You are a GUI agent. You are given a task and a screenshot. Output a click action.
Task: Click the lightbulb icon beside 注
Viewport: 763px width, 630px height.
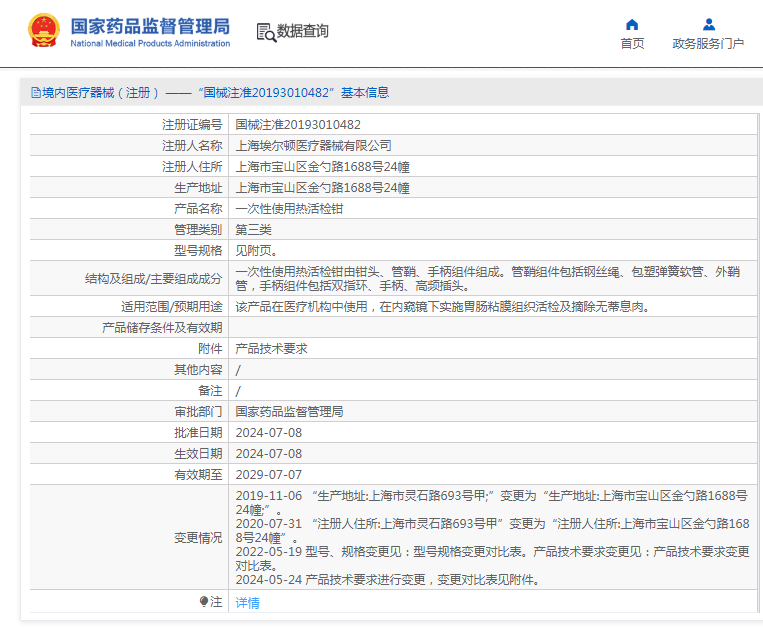coord(204,602)
